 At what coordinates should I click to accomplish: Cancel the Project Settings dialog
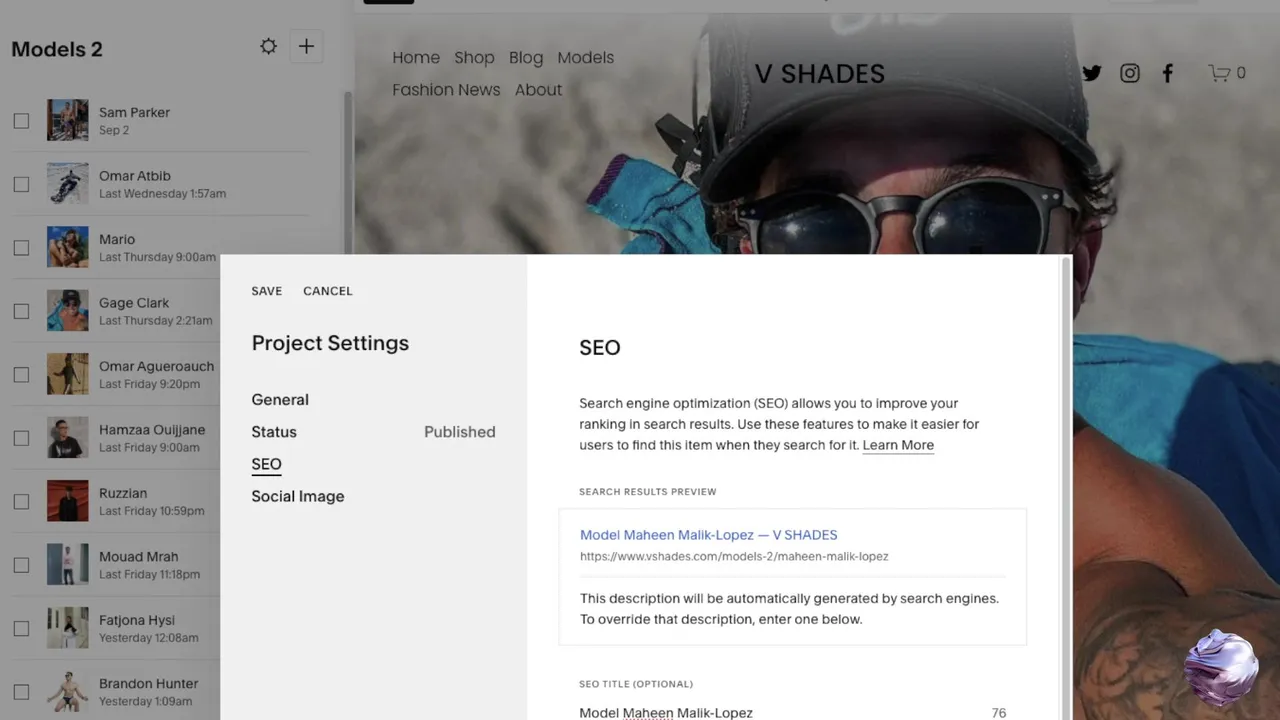pos(328,291)
